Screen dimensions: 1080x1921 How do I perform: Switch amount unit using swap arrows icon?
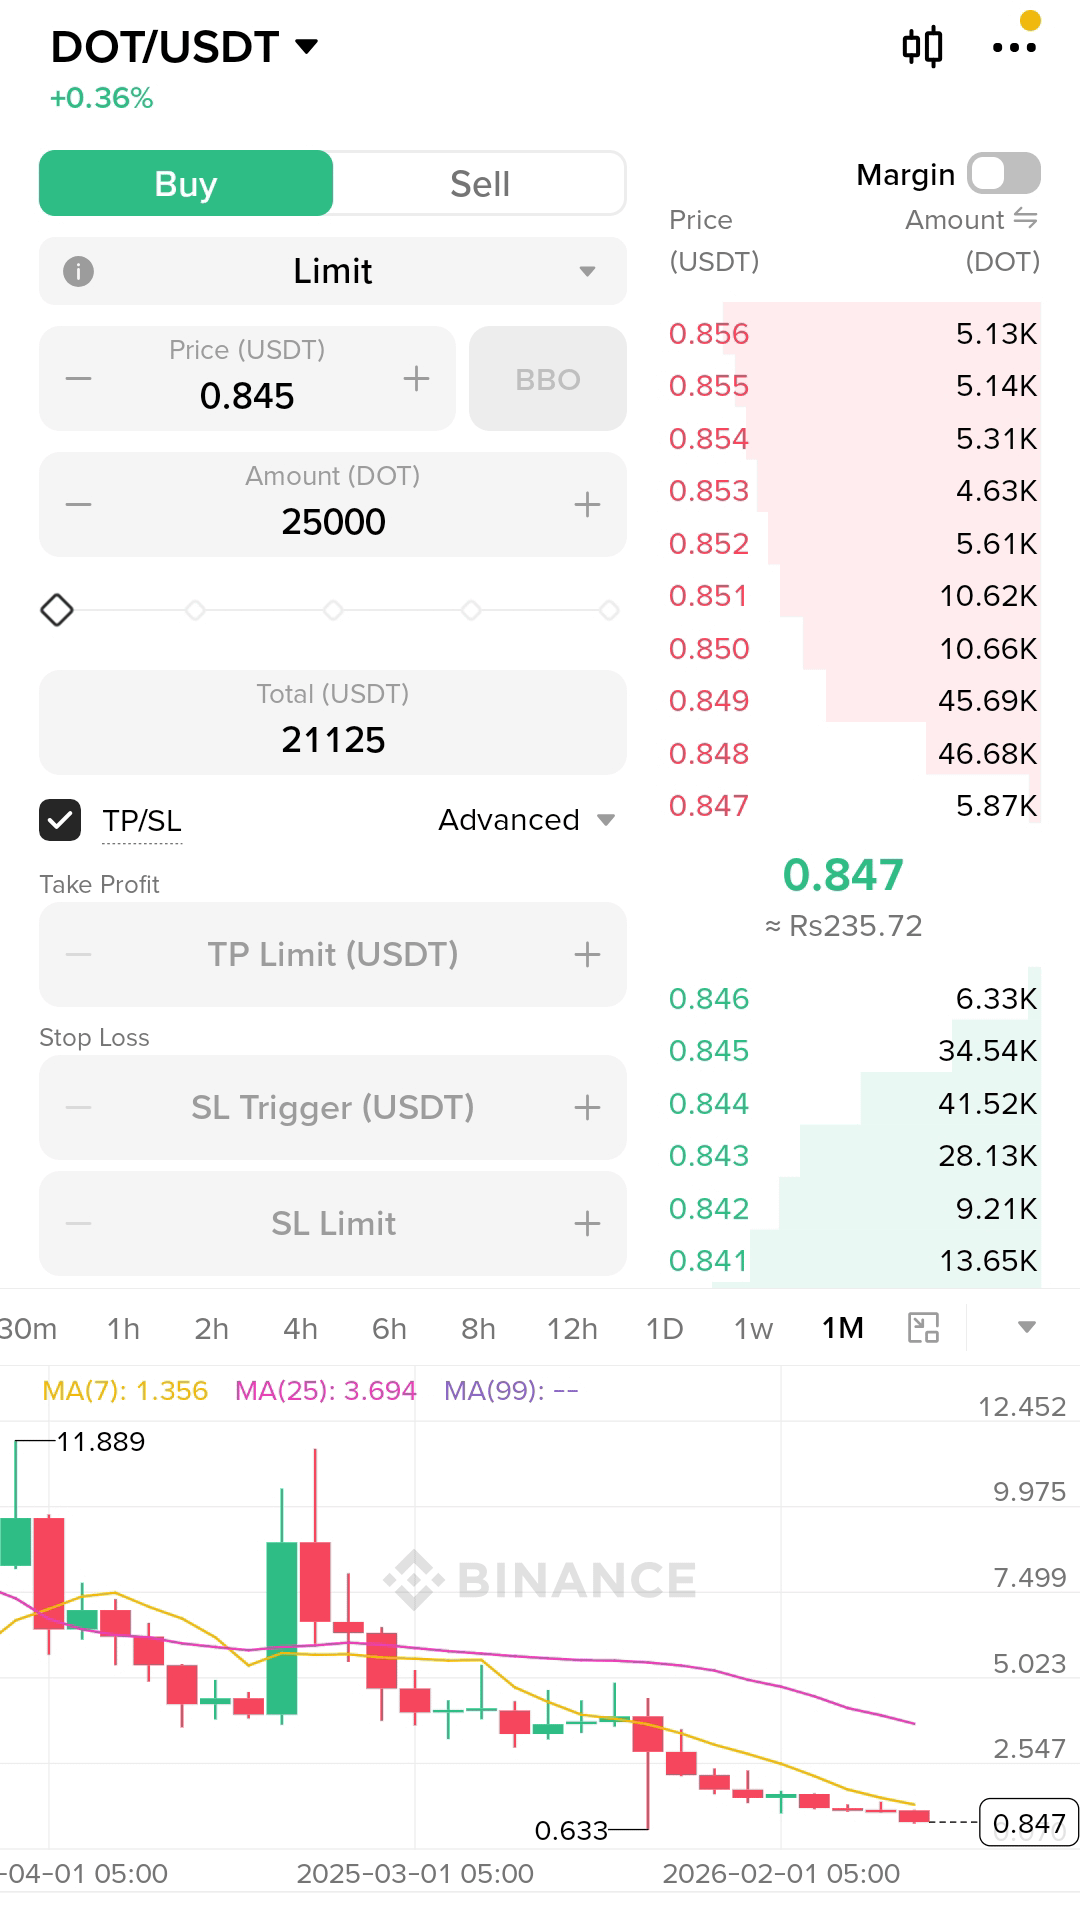click(x=1025, y=218)
